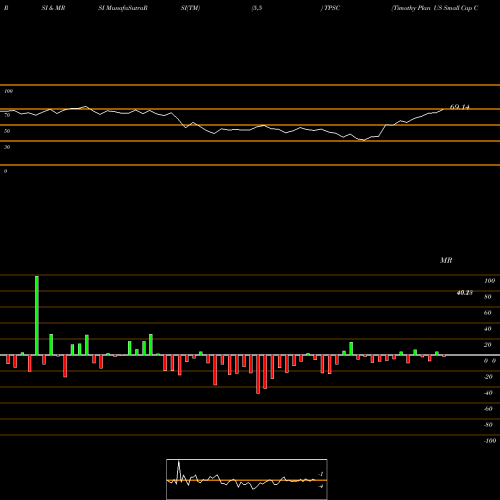Click the tallest green MR histogram bar
The image size is (500, 500).
(37, 315)
